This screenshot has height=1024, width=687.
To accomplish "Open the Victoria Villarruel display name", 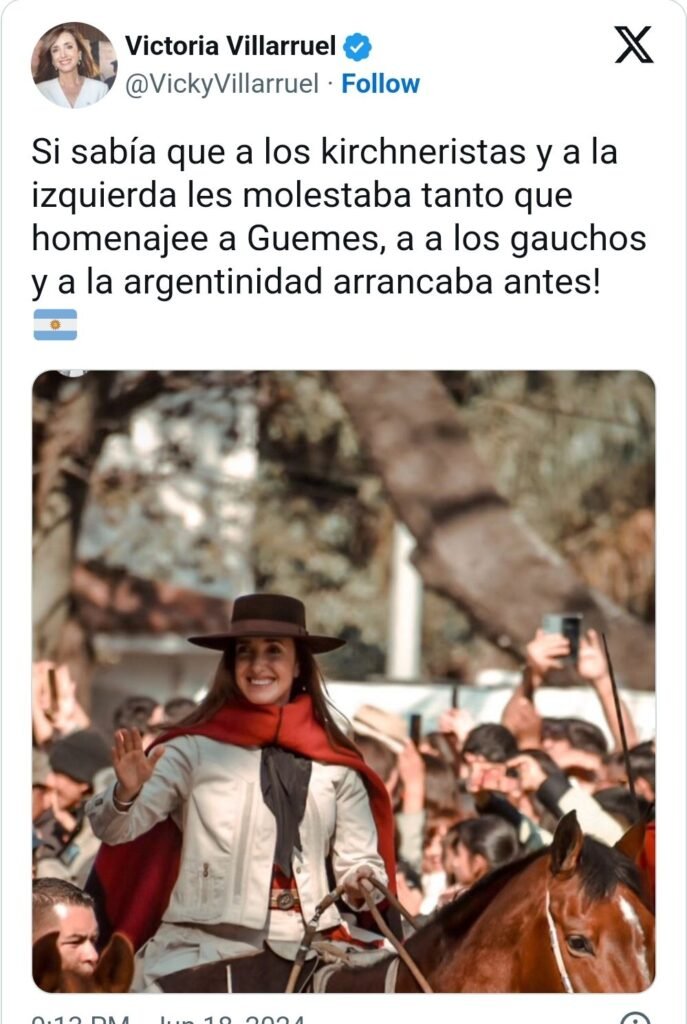I will point(231,46).
